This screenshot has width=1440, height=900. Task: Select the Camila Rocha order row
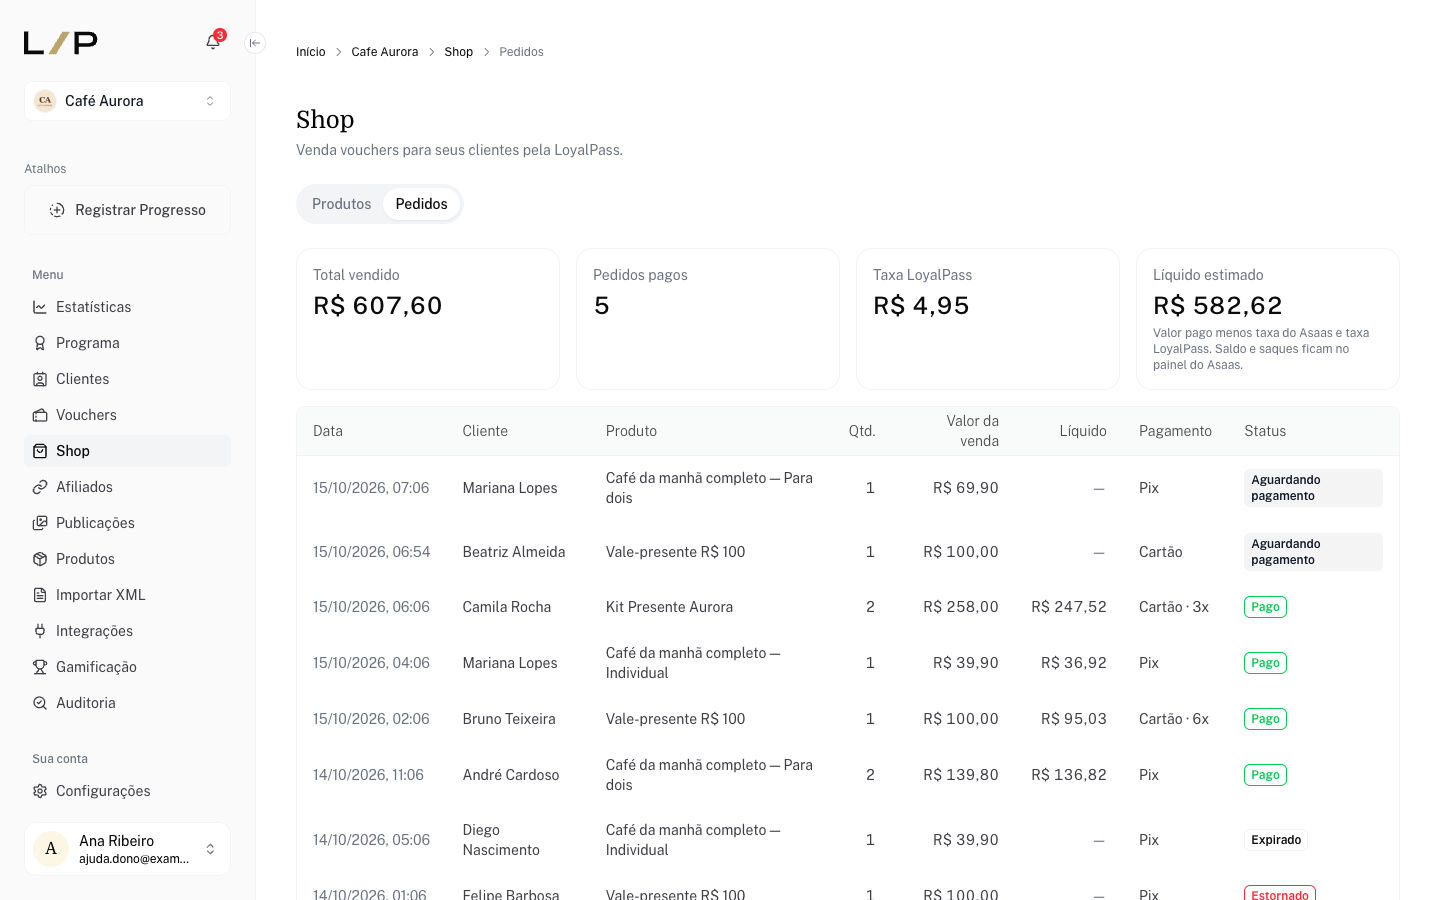coord(848,607)
